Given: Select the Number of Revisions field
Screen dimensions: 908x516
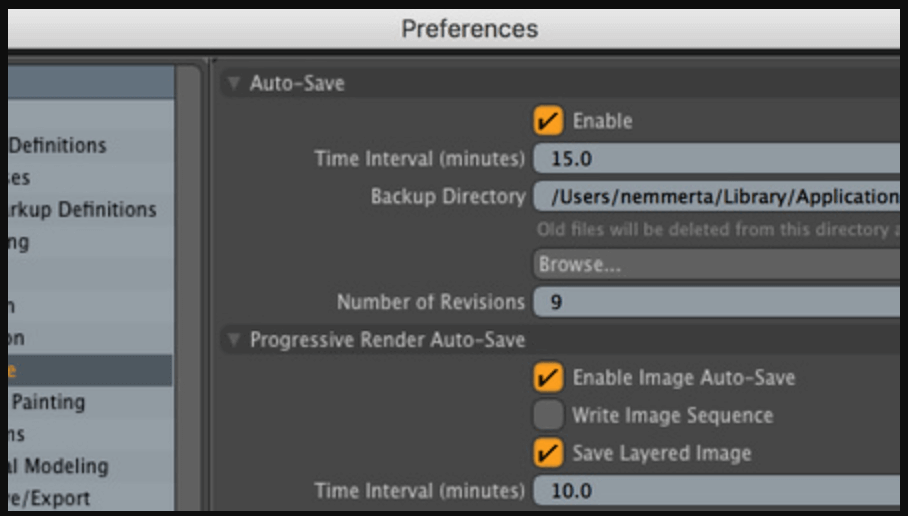Looking at the screenshot, I should pyautogui.click(x=715, y=302).
